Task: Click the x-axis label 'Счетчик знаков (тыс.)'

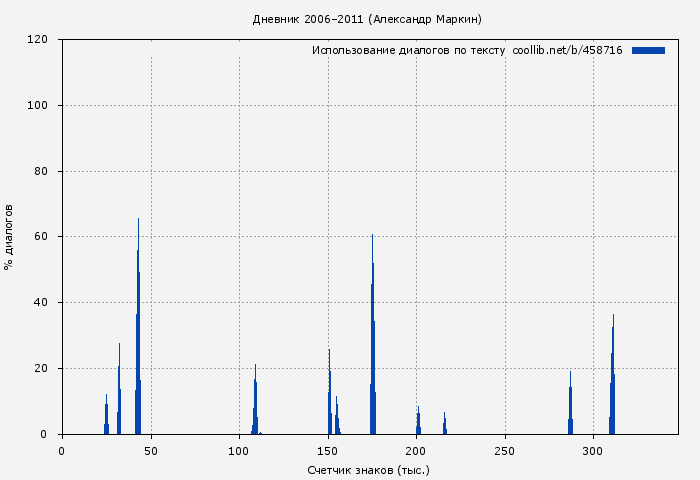Action: click(368, 469)
